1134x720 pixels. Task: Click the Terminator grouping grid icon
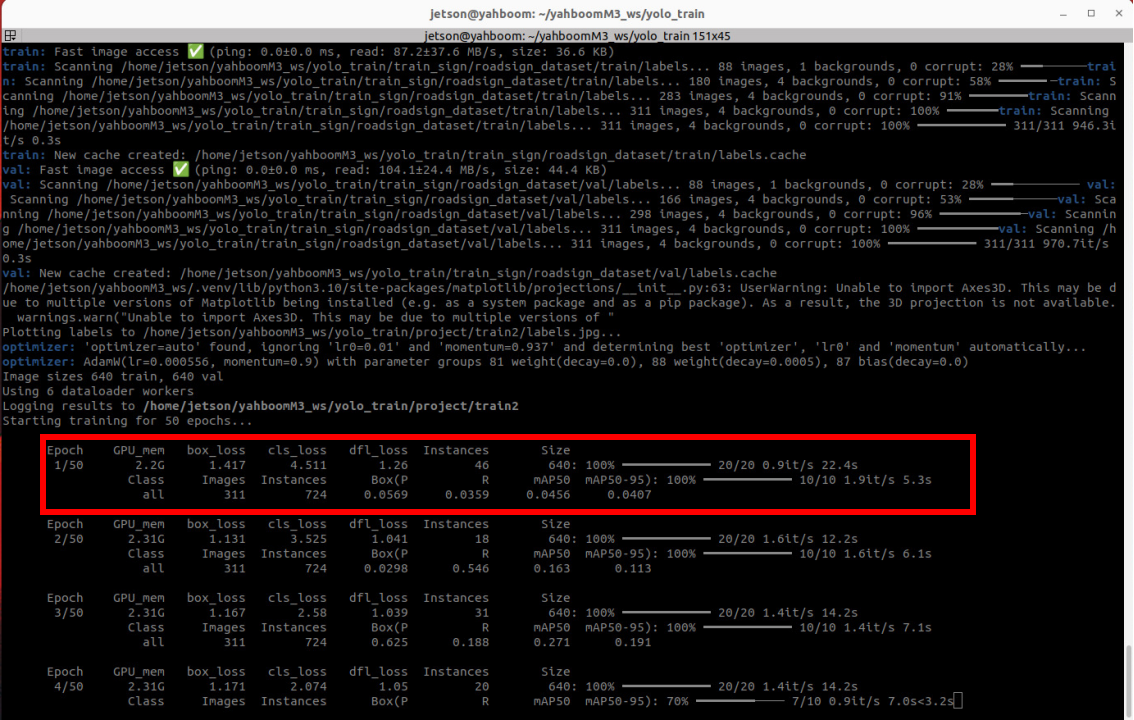pos(10,35)
